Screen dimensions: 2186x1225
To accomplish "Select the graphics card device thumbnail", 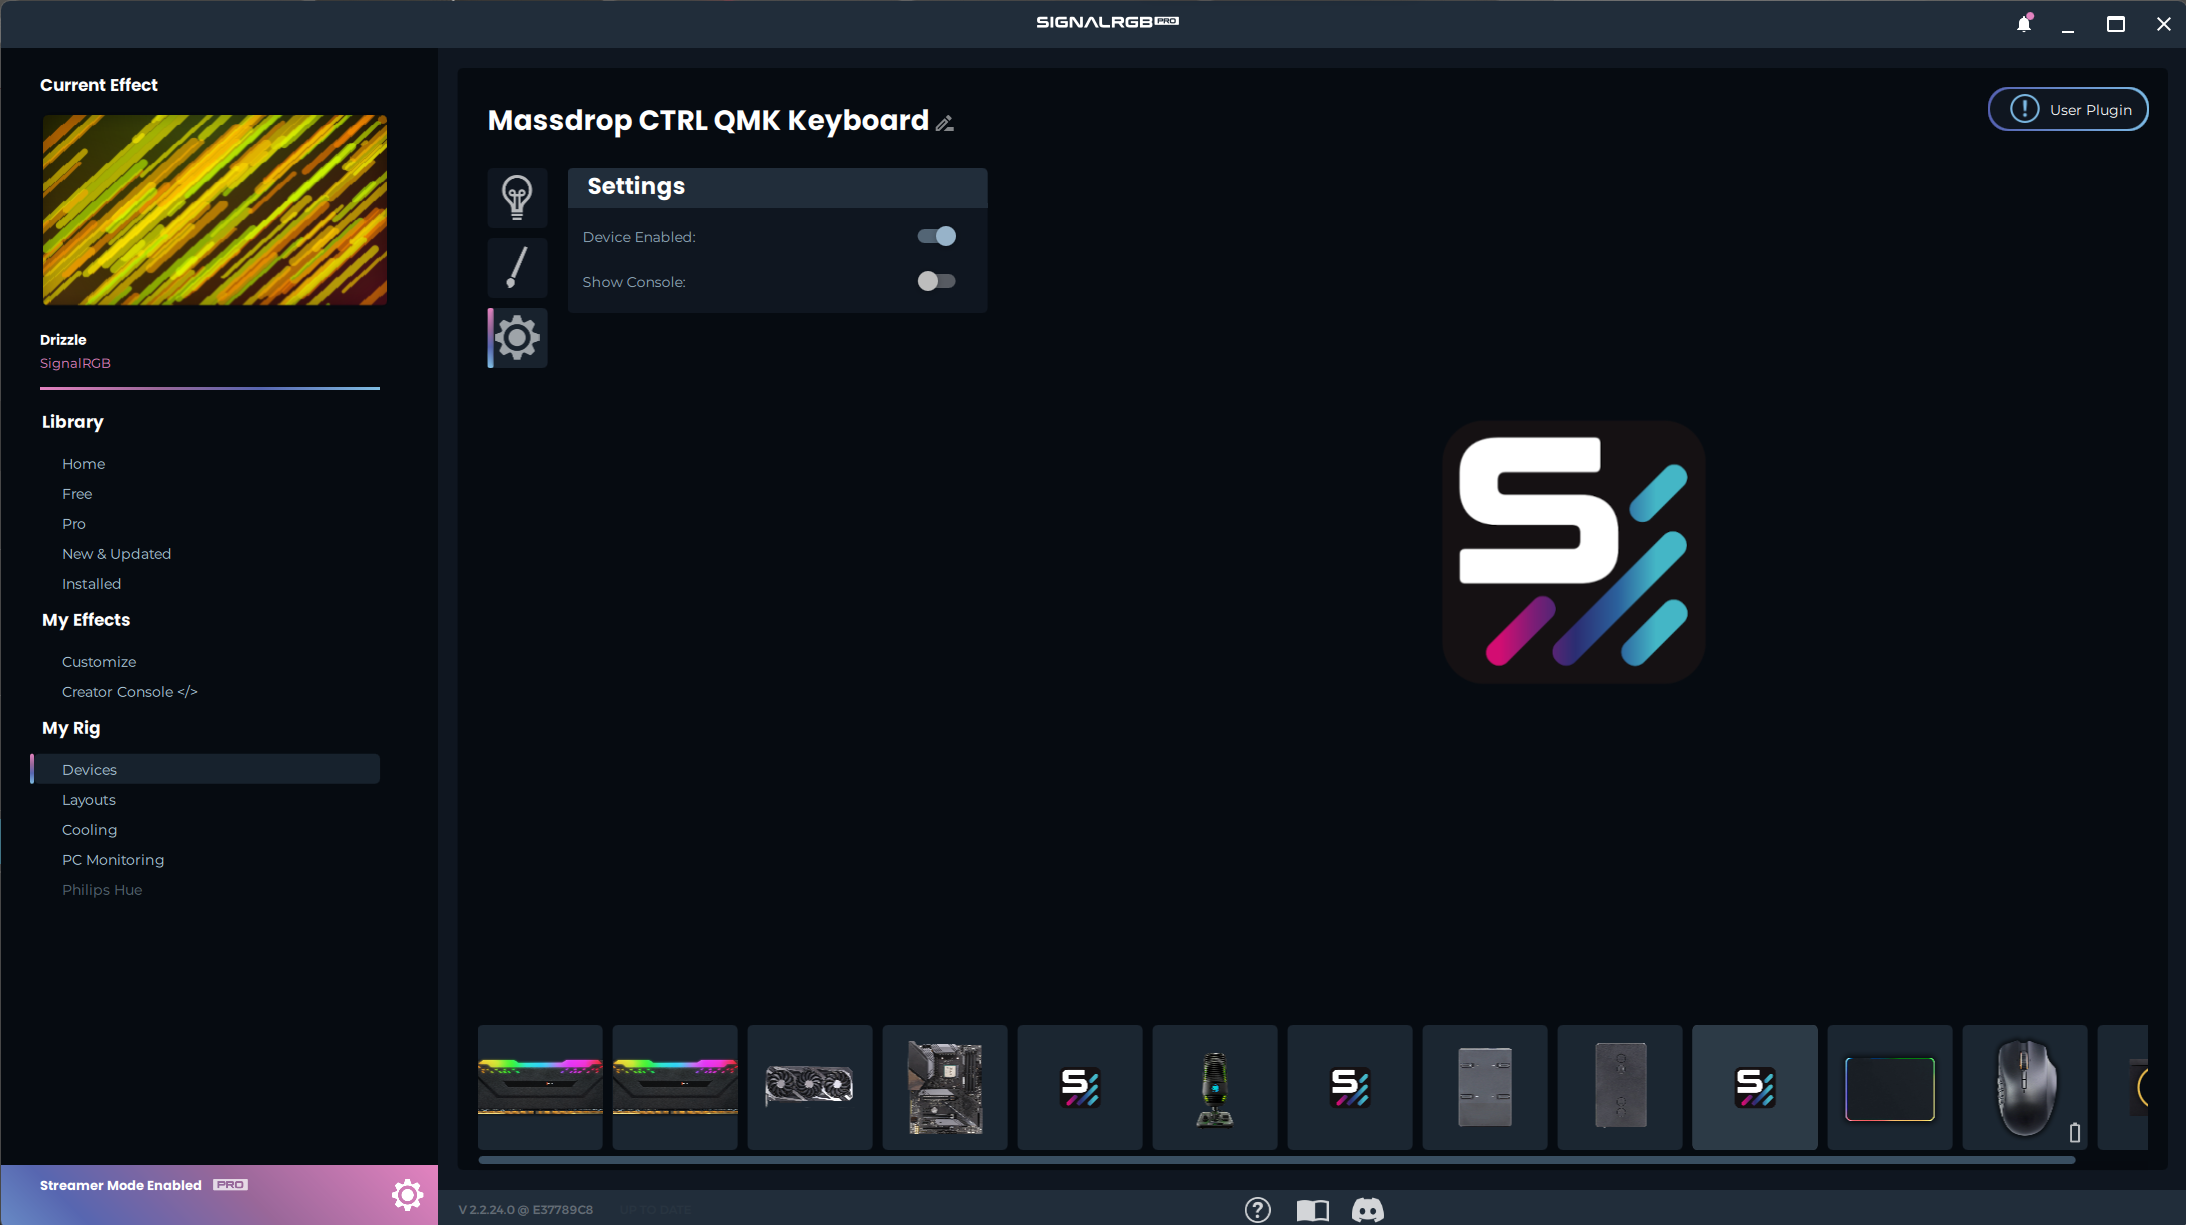I will (809, 1087).
